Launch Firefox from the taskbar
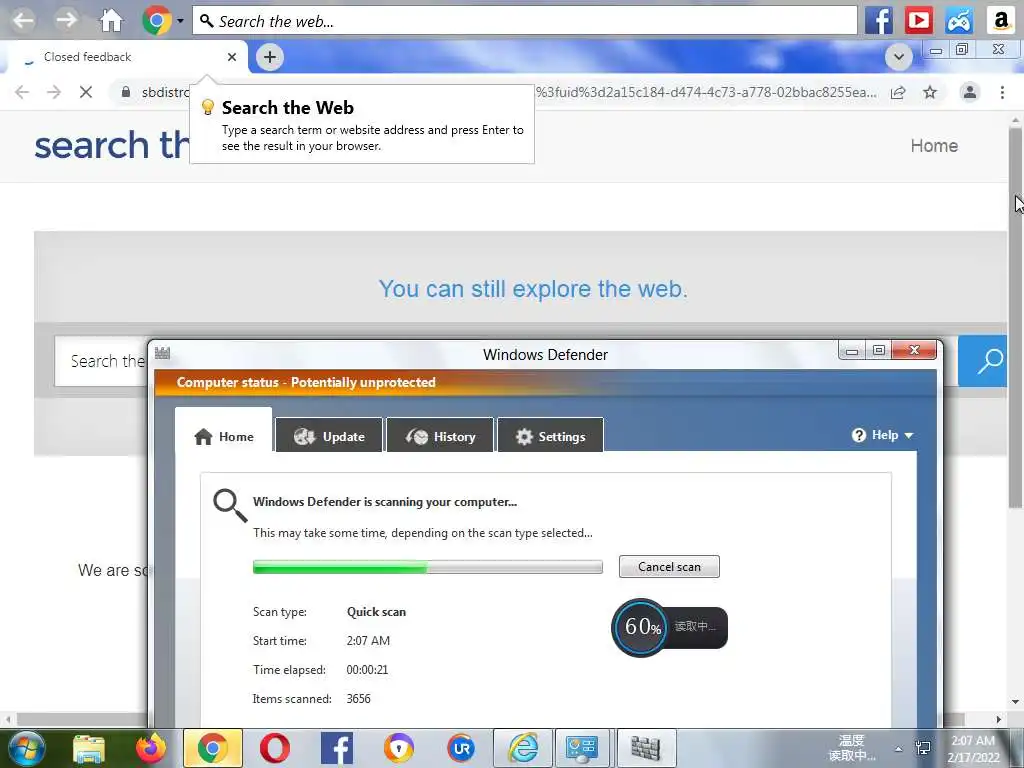Viewport: 1024px width, 768px height. [151, 748]
